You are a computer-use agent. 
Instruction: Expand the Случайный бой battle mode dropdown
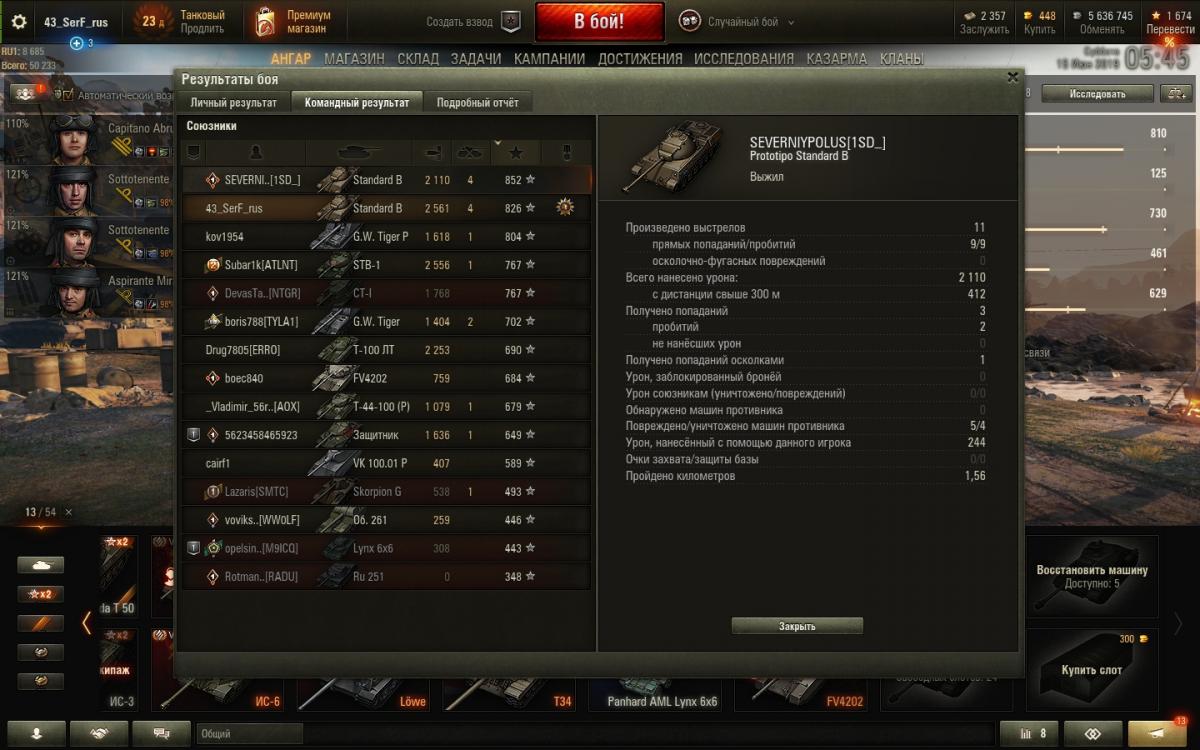pyautogui.click(x=791, y=22)
